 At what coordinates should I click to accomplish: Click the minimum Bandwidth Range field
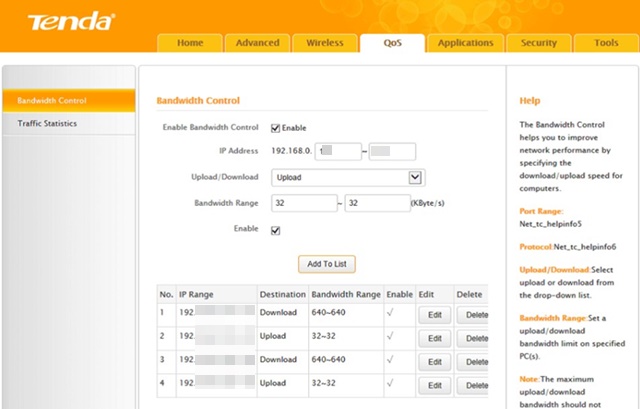(305, 203)
